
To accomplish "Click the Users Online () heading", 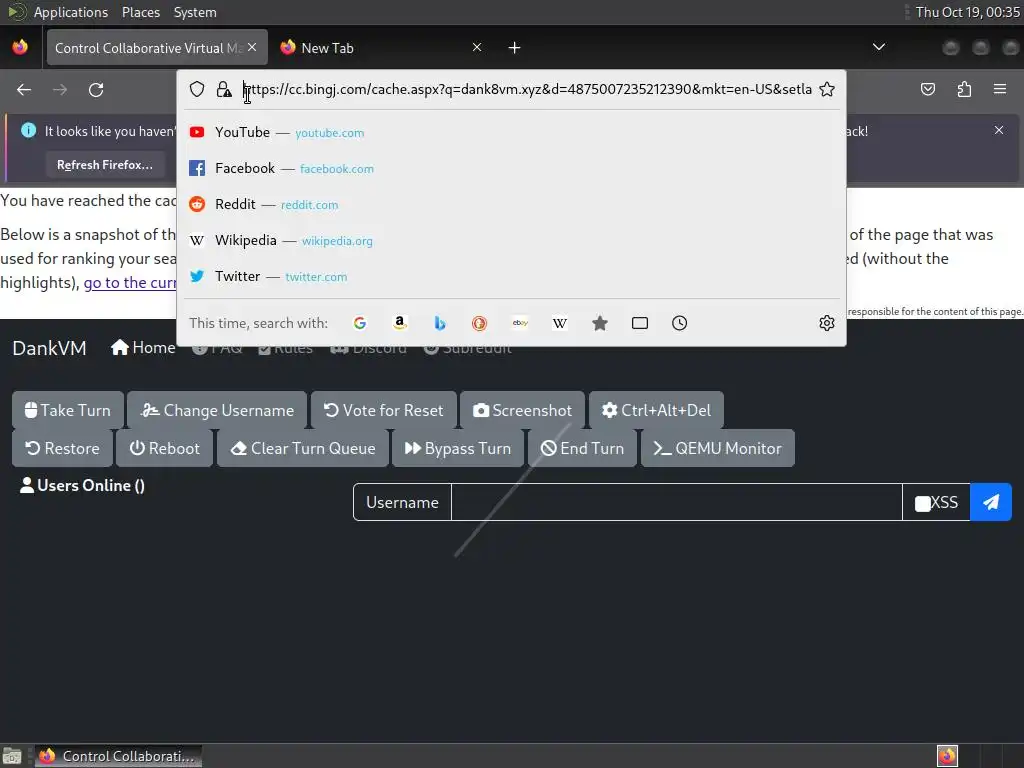I will pos(82,485).
